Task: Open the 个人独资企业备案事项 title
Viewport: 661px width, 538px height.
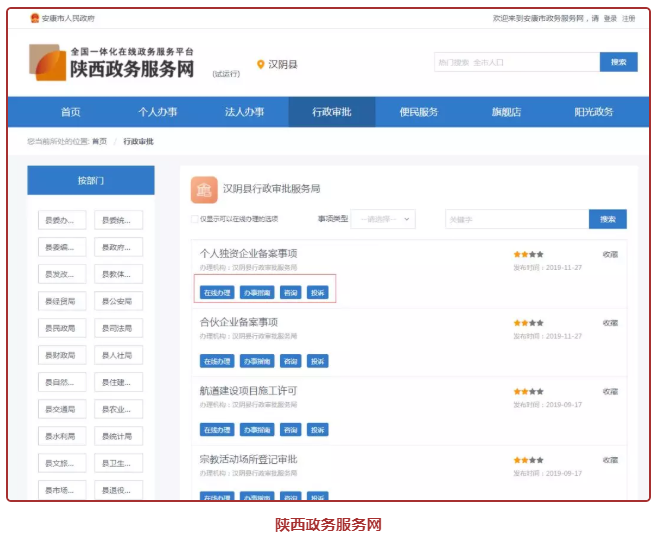Action: pos(248,253)
